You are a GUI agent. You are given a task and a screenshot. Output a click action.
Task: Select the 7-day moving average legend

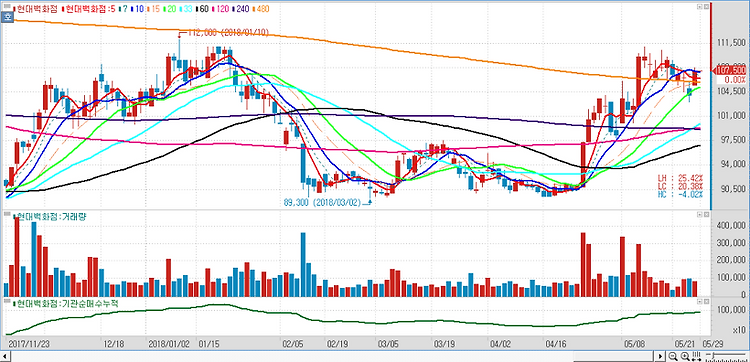click(x=123, y=9)
